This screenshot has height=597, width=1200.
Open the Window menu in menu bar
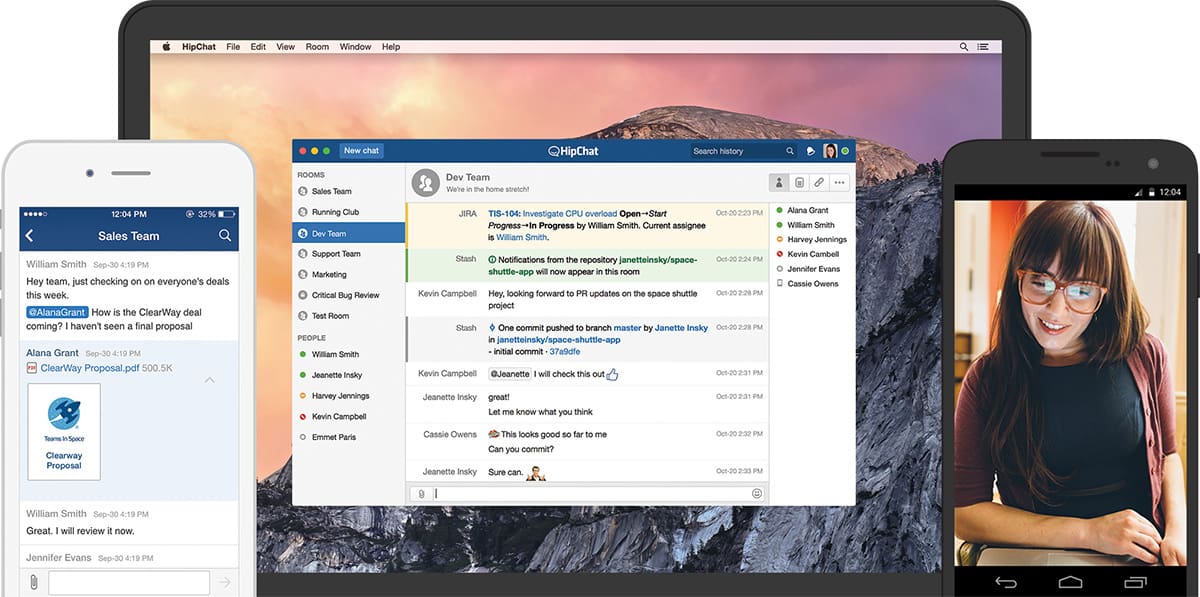(x=355, y=47)
